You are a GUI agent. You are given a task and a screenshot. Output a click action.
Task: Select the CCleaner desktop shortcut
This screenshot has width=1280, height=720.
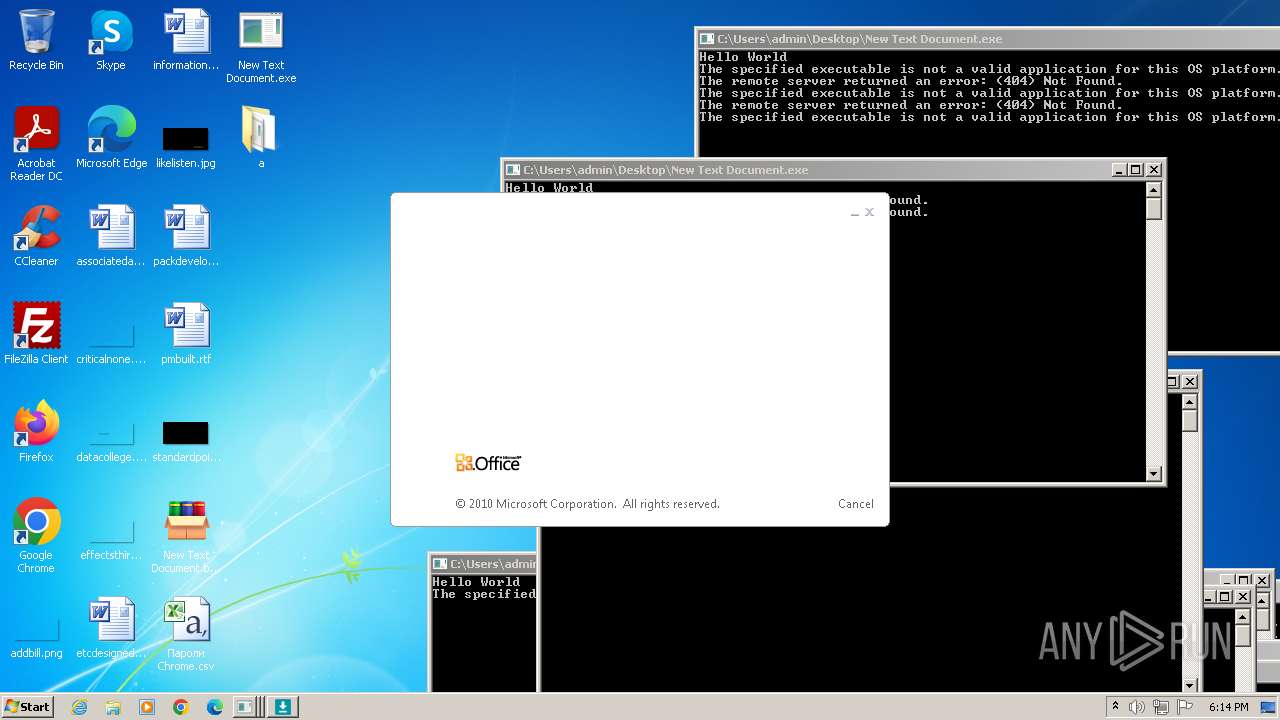coord(36,237)
